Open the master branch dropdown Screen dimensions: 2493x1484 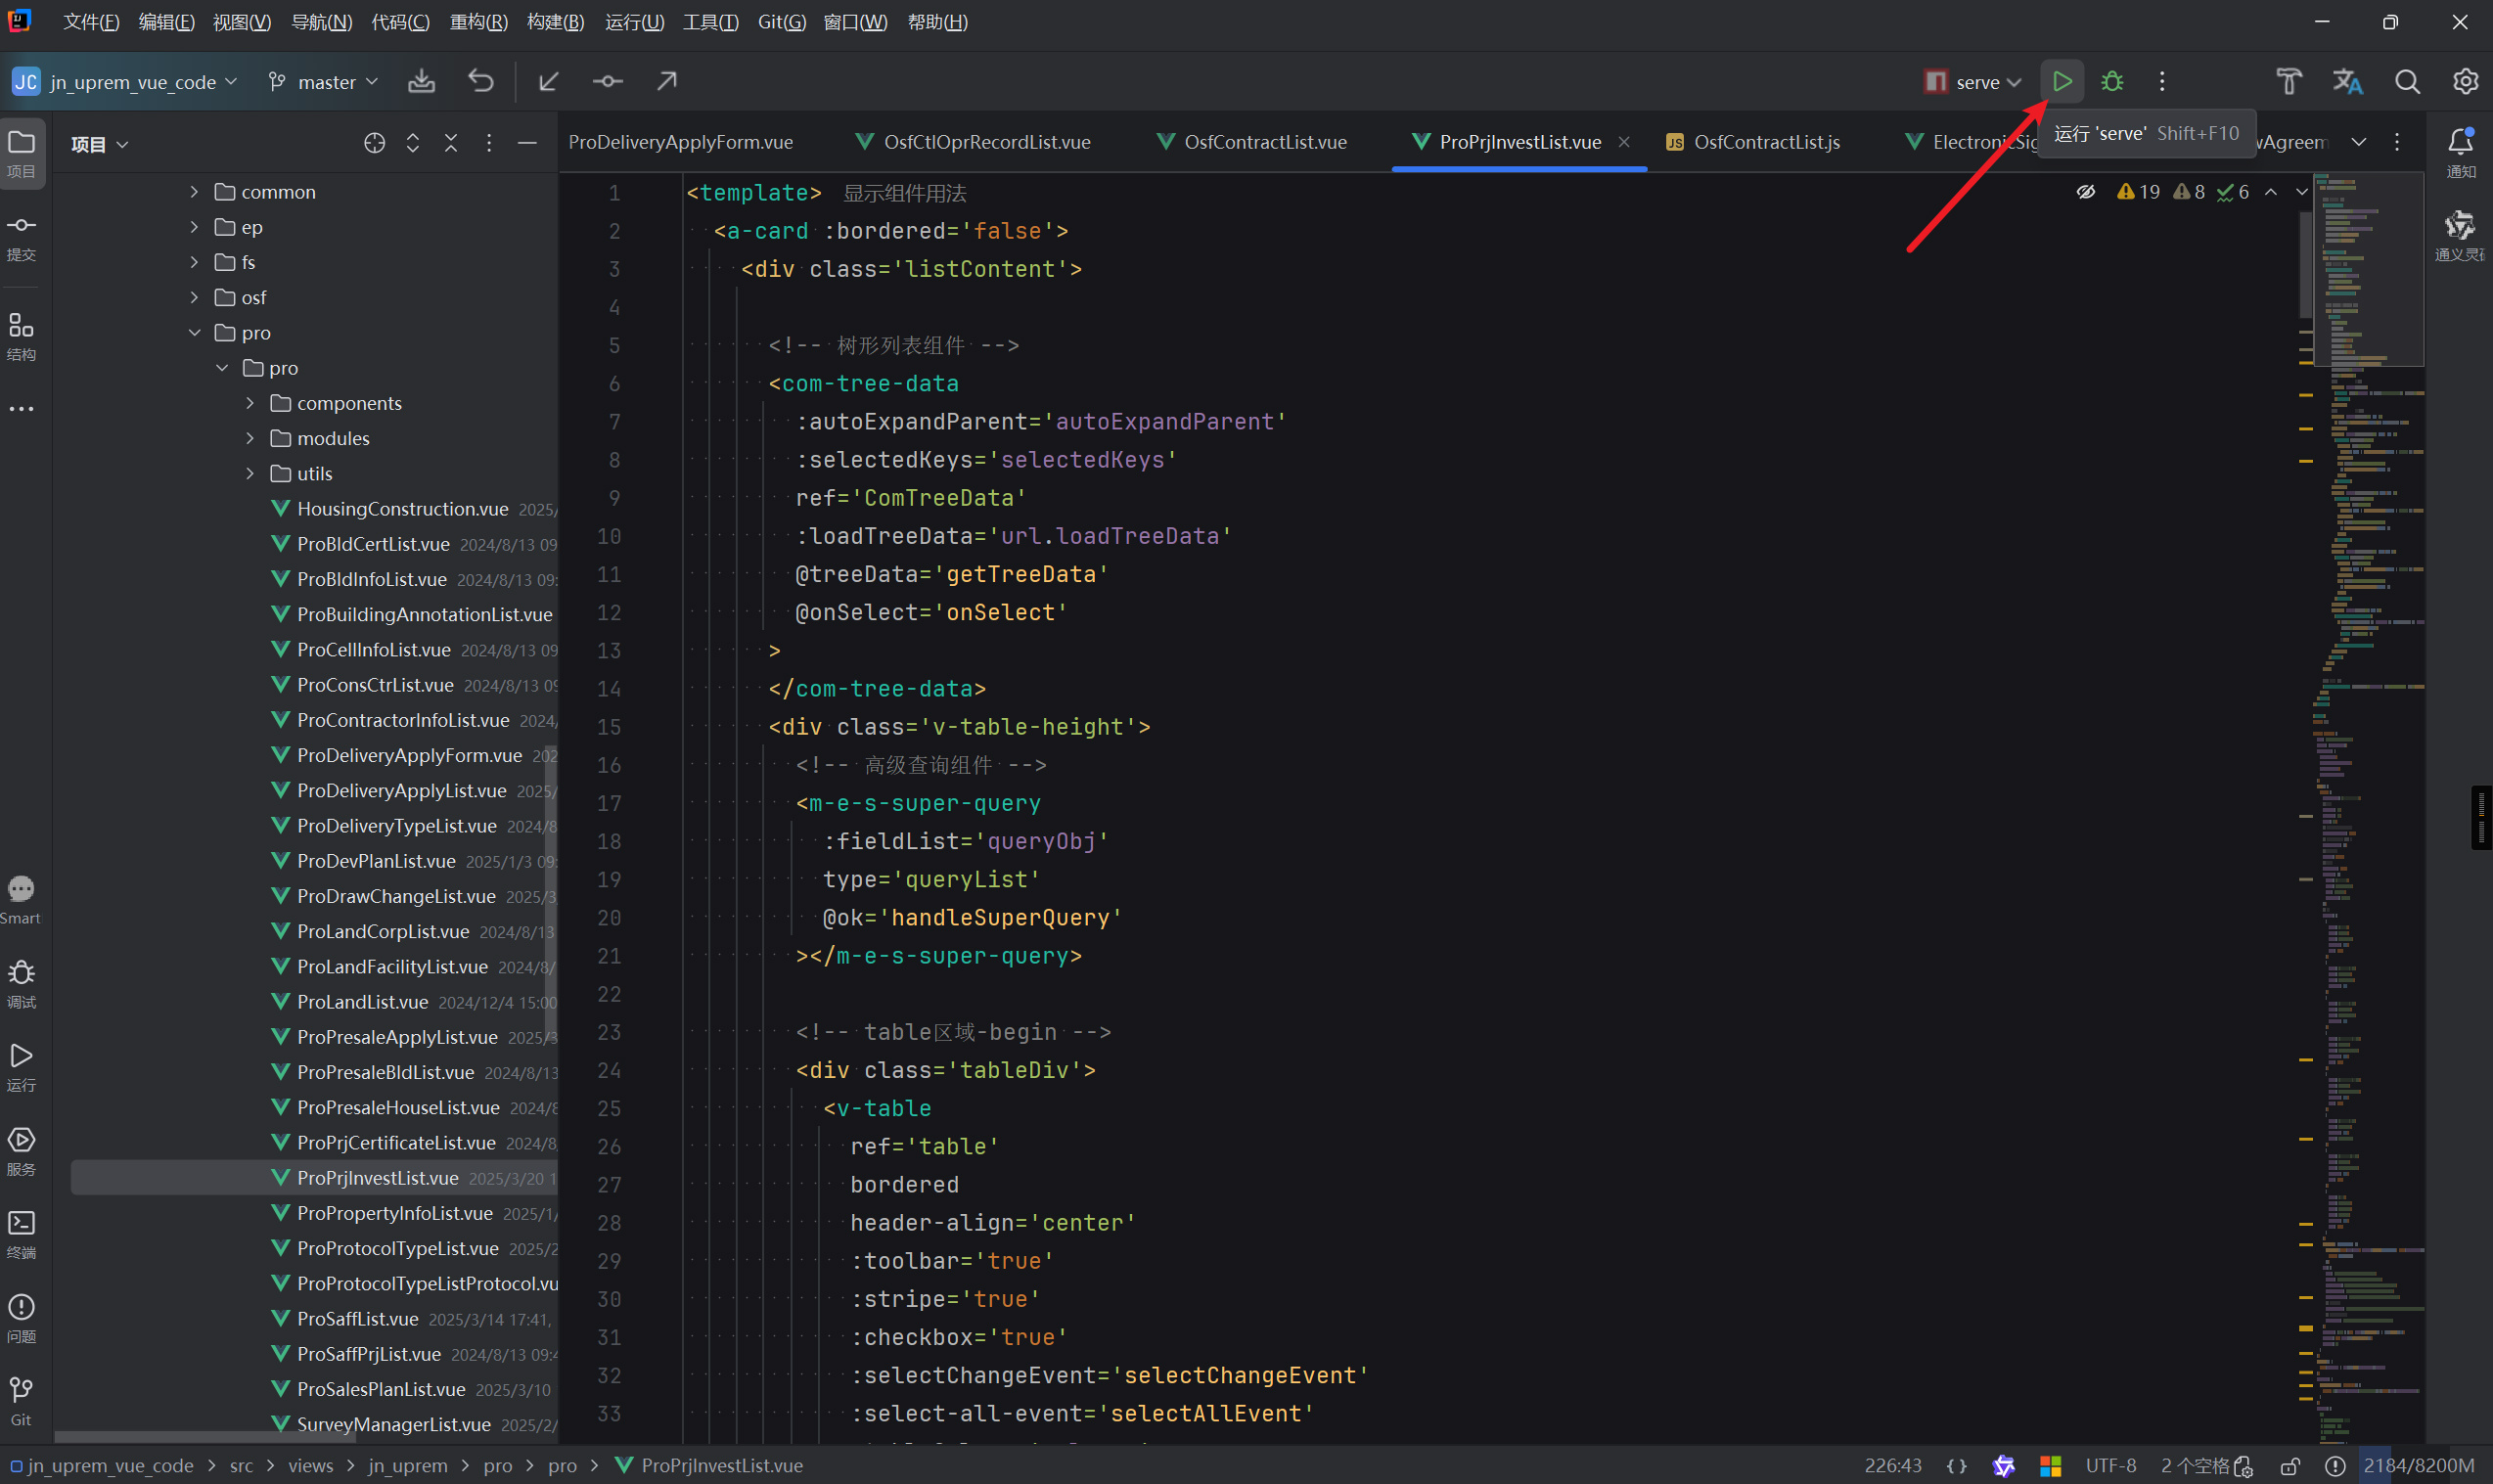pyautogui.click(x=324, y=81)
